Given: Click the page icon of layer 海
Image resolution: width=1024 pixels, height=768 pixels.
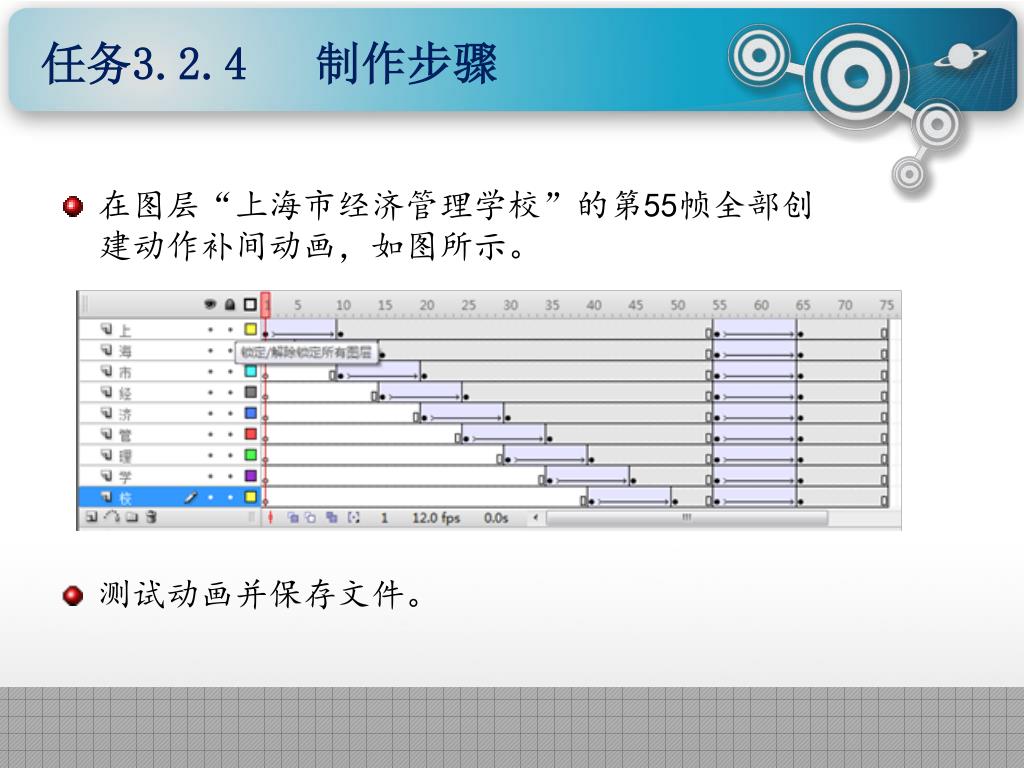Looking at the screenshot, I should coord(106,350).
